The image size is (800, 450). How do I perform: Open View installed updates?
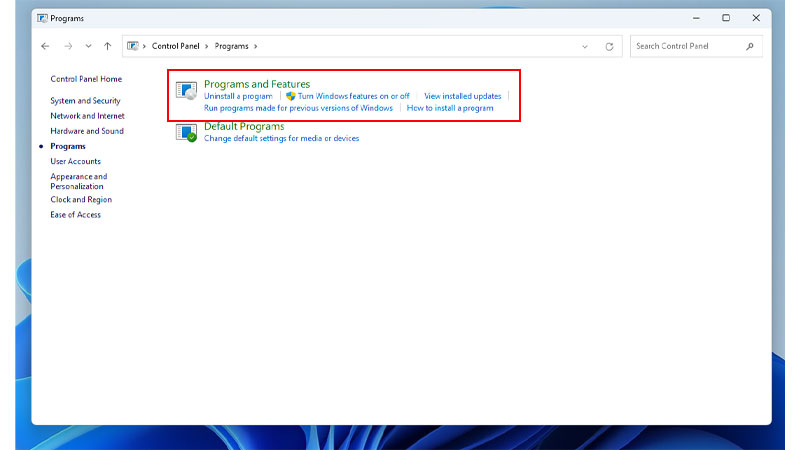463,96
